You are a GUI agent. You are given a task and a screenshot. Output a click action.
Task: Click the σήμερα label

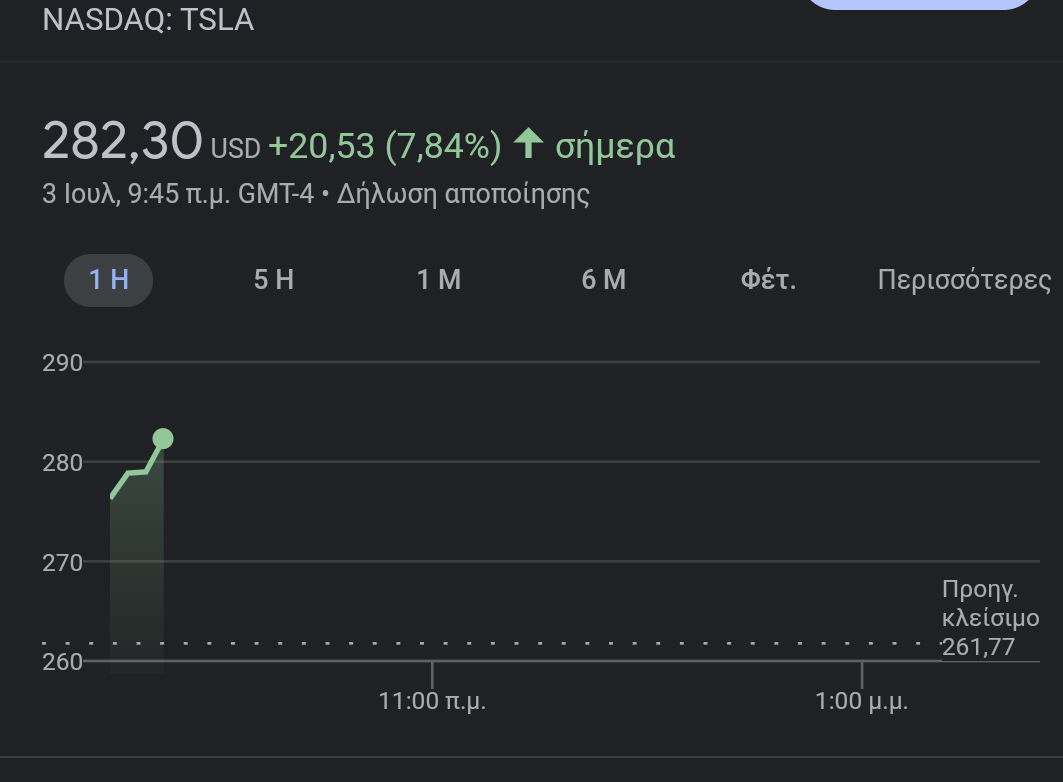pos(615,147)
